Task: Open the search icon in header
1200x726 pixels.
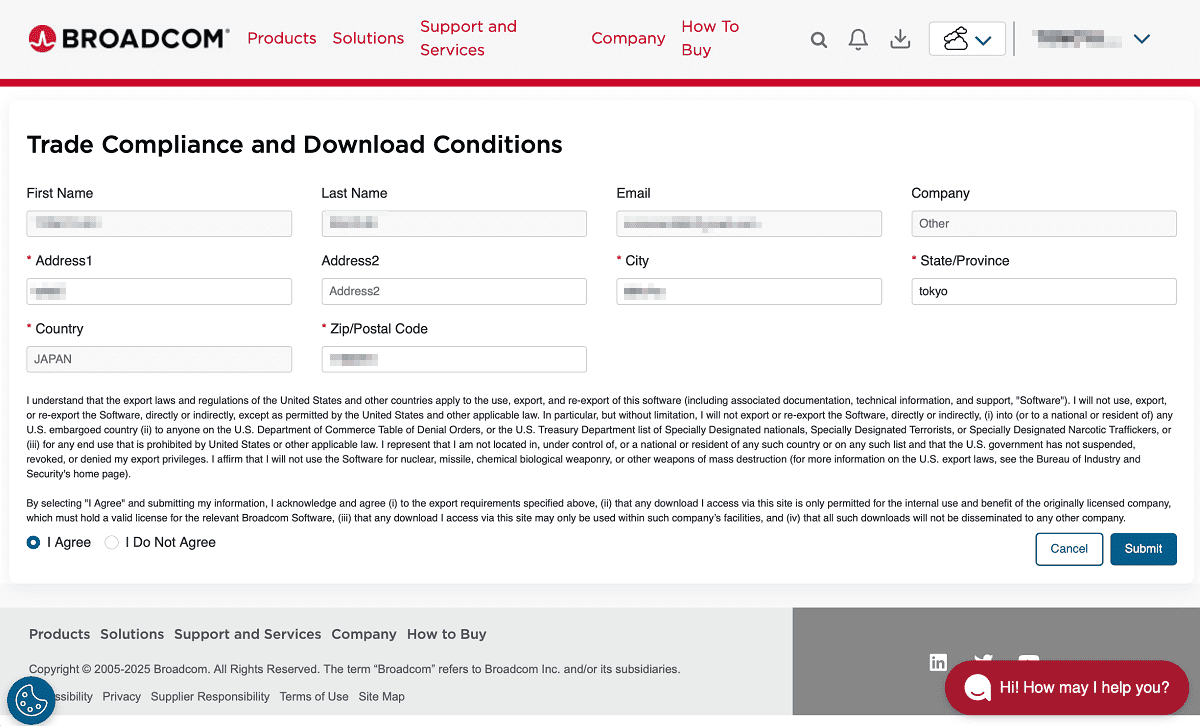Action: point(819,40)
